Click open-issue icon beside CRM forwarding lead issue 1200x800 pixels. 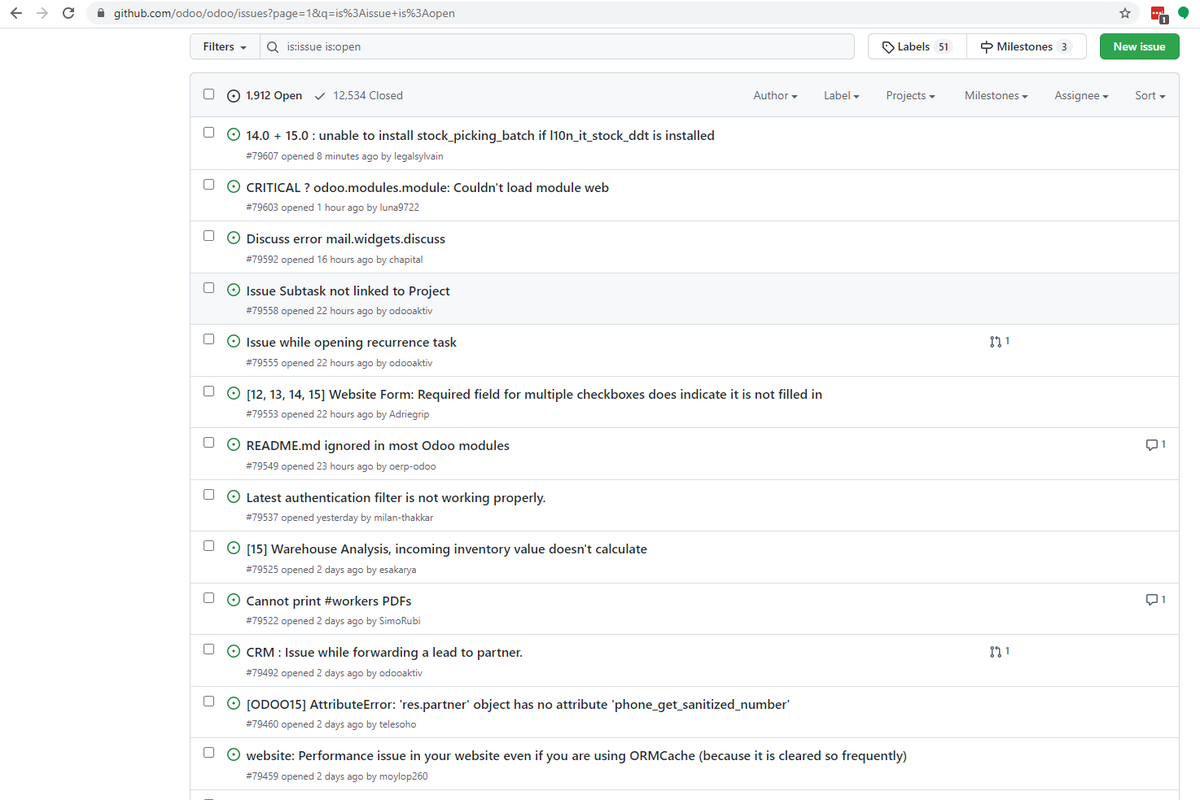point(233,652)
